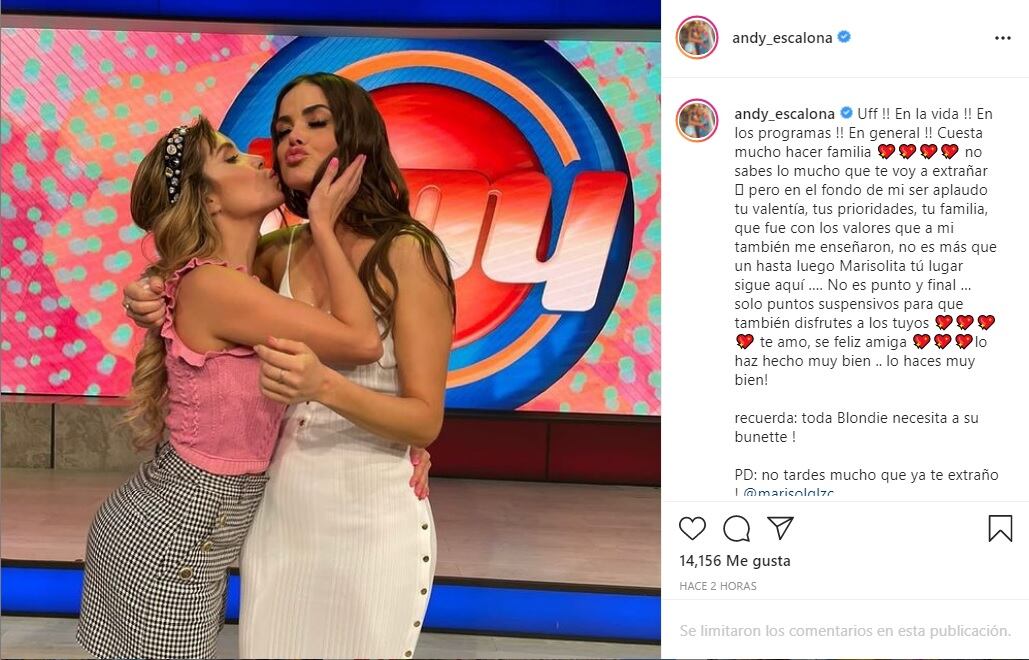Image resolution: width=1029 pixels, height=660 pixels.
Task: Open the @marisolglzc mention link
Action: tap(788, 493)
